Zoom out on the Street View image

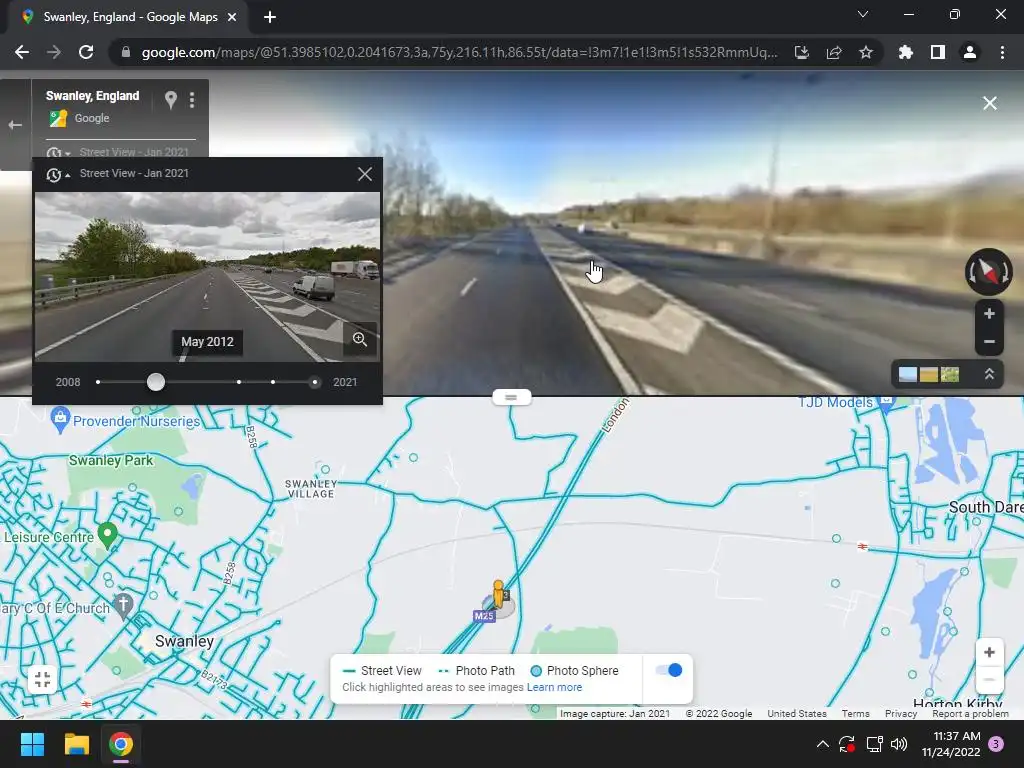[989, 342]
